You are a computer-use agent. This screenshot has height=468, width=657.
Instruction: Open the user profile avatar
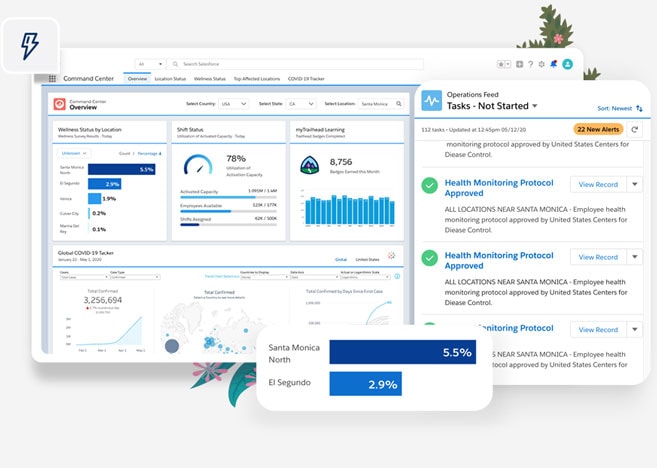567,64
